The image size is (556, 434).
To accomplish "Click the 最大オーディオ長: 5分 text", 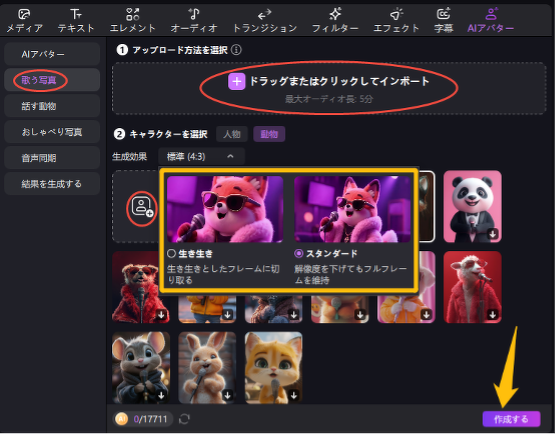I will click(329, 99).
